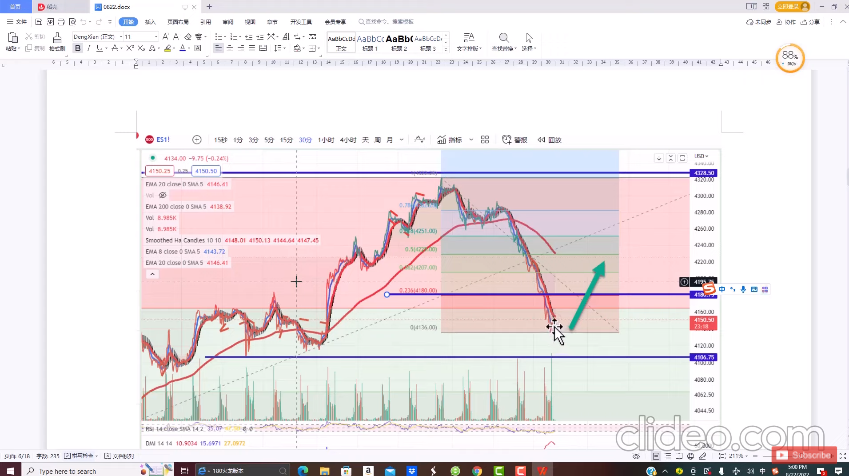Screen dimensions: 849x476
Task: Click the Save icon in quick toolbar
Action: [x=38, y=22]
